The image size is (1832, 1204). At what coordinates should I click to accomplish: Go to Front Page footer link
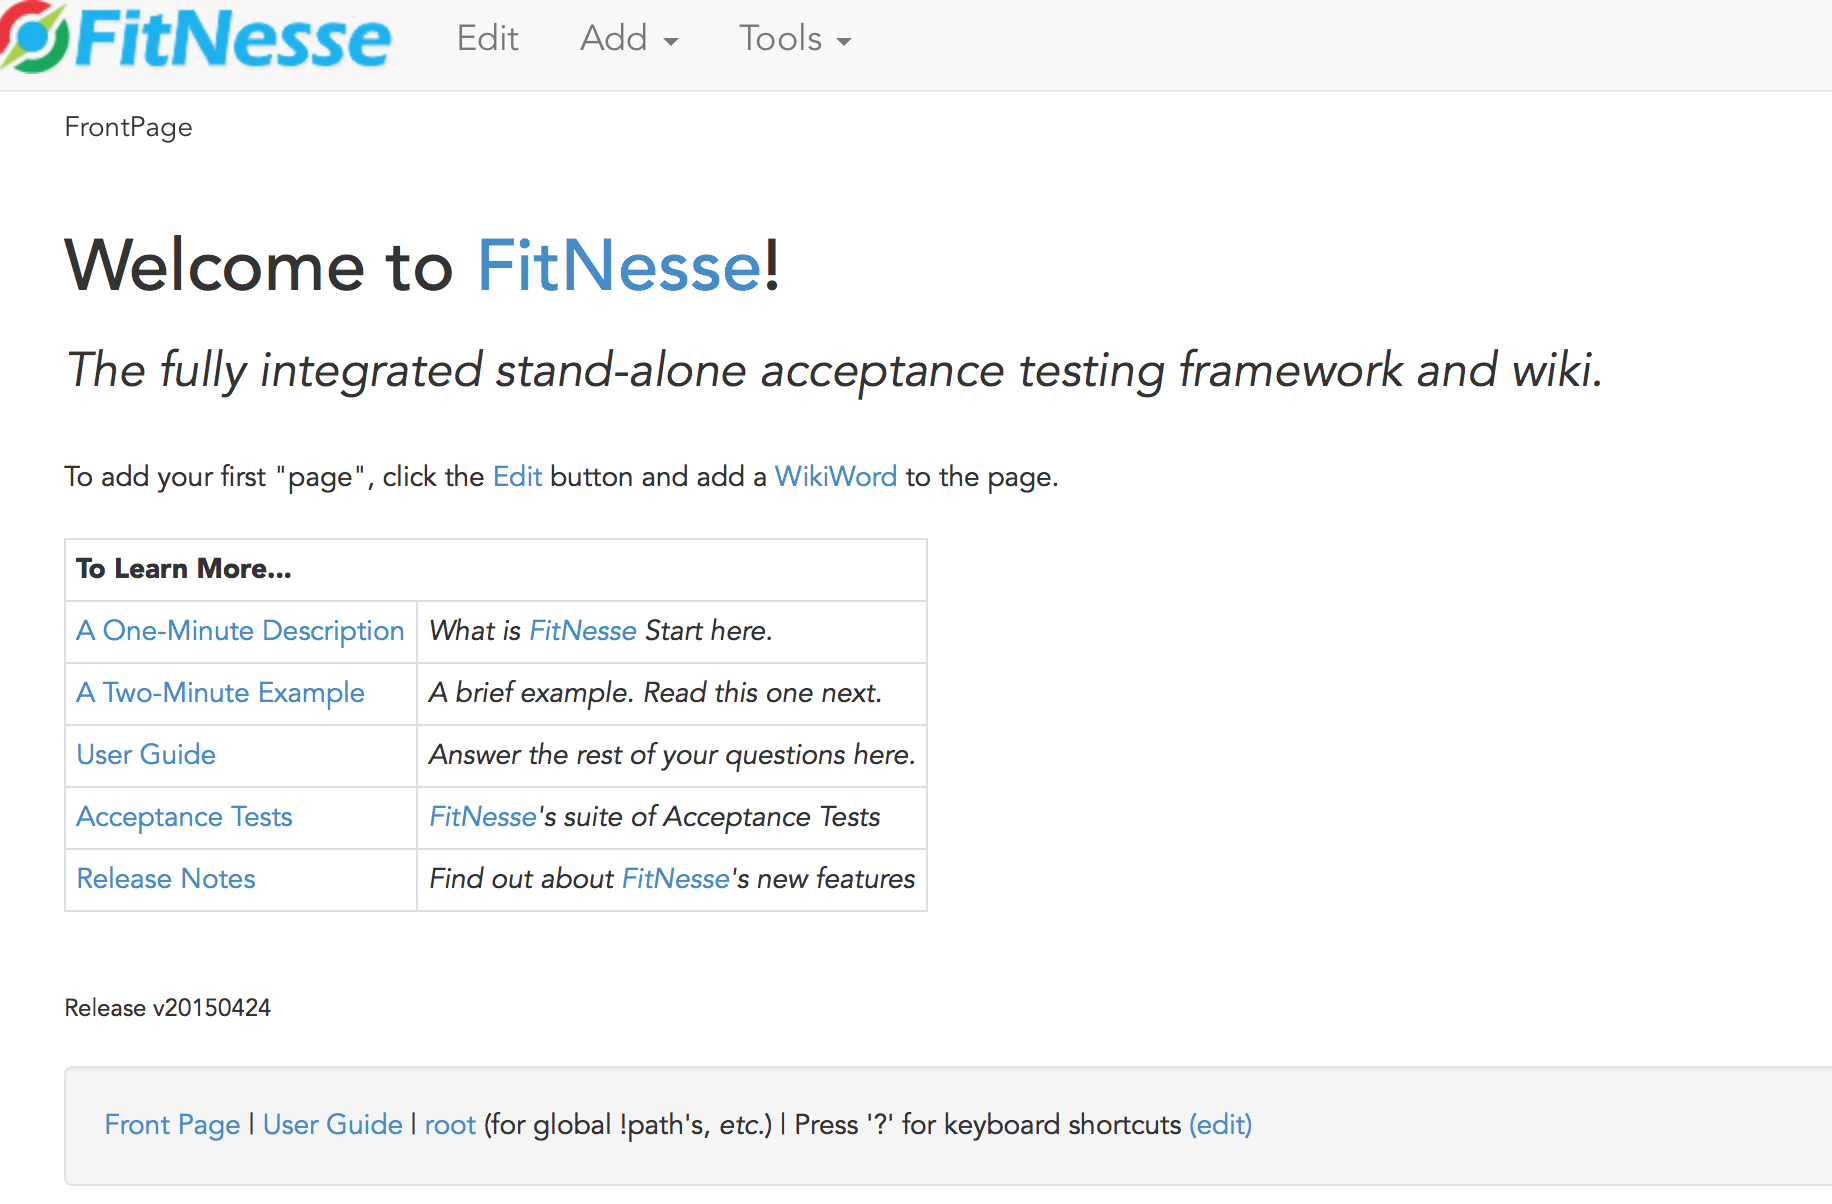(x=172, y=1125)
